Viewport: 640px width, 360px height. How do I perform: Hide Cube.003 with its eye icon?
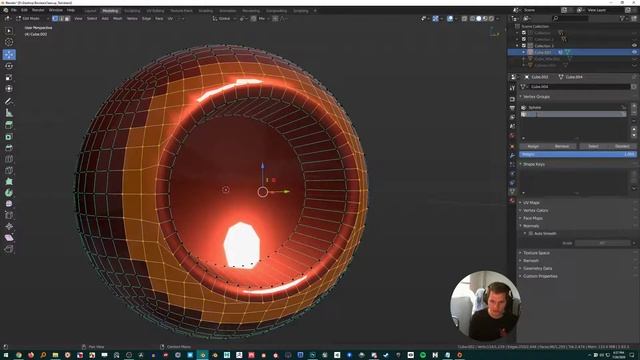[x=634, y=52]
